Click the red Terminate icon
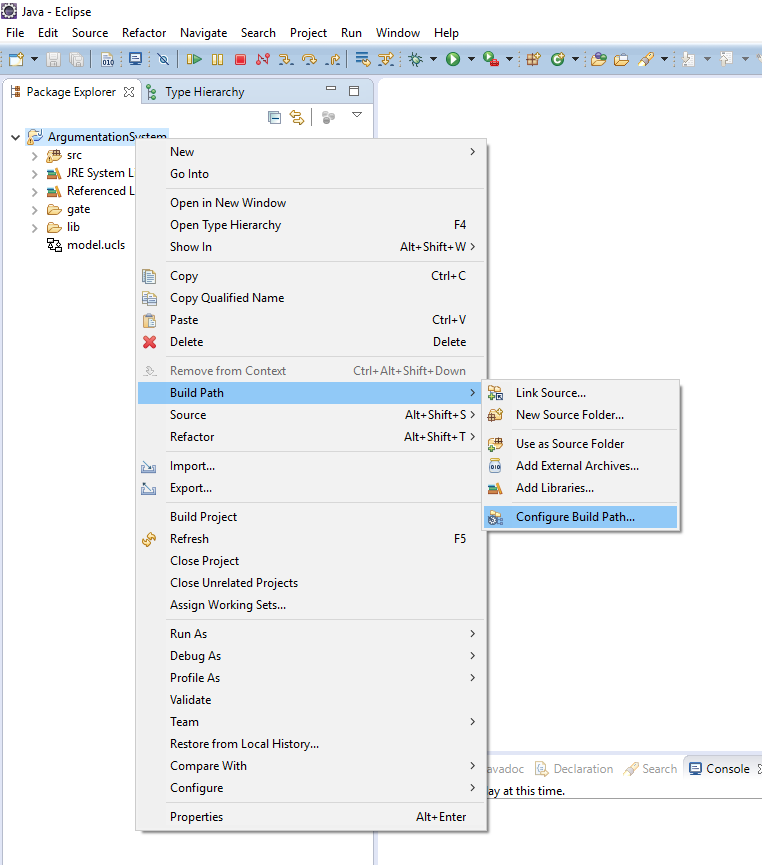 pyautogui.click(x=240, y=59)
